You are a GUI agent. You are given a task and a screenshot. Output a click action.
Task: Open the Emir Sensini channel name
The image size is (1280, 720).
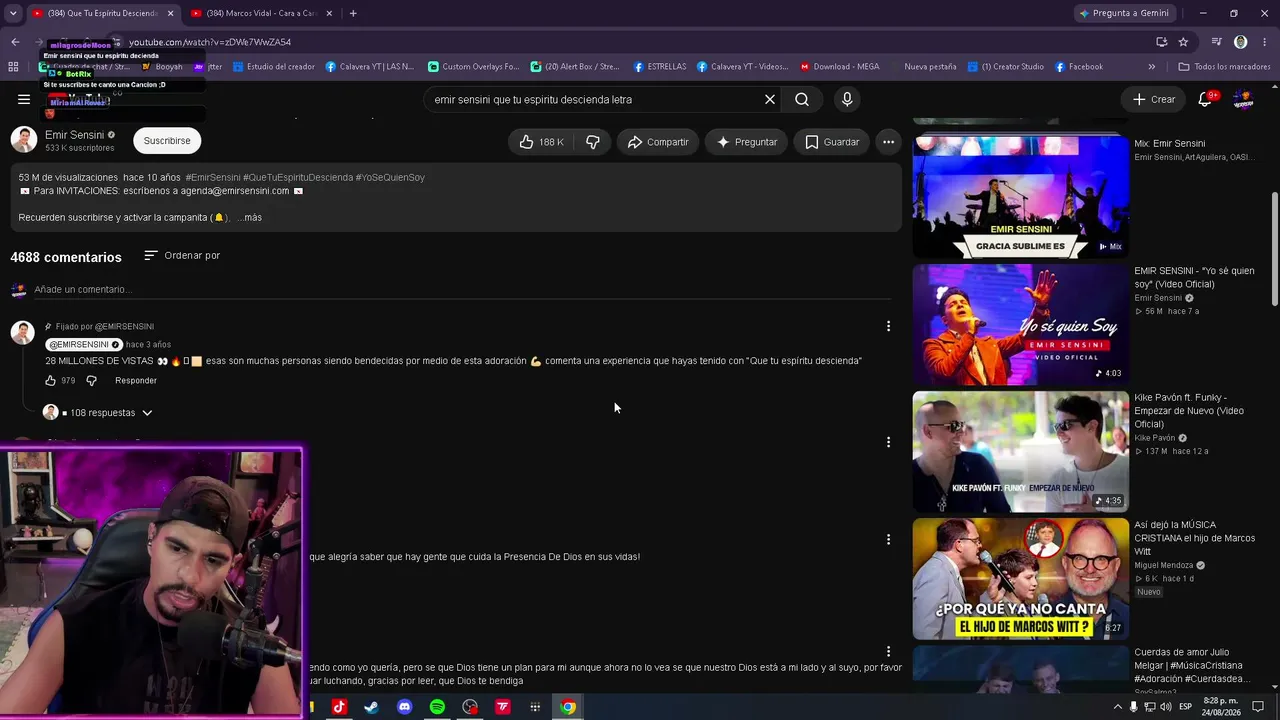click(74, 135)
